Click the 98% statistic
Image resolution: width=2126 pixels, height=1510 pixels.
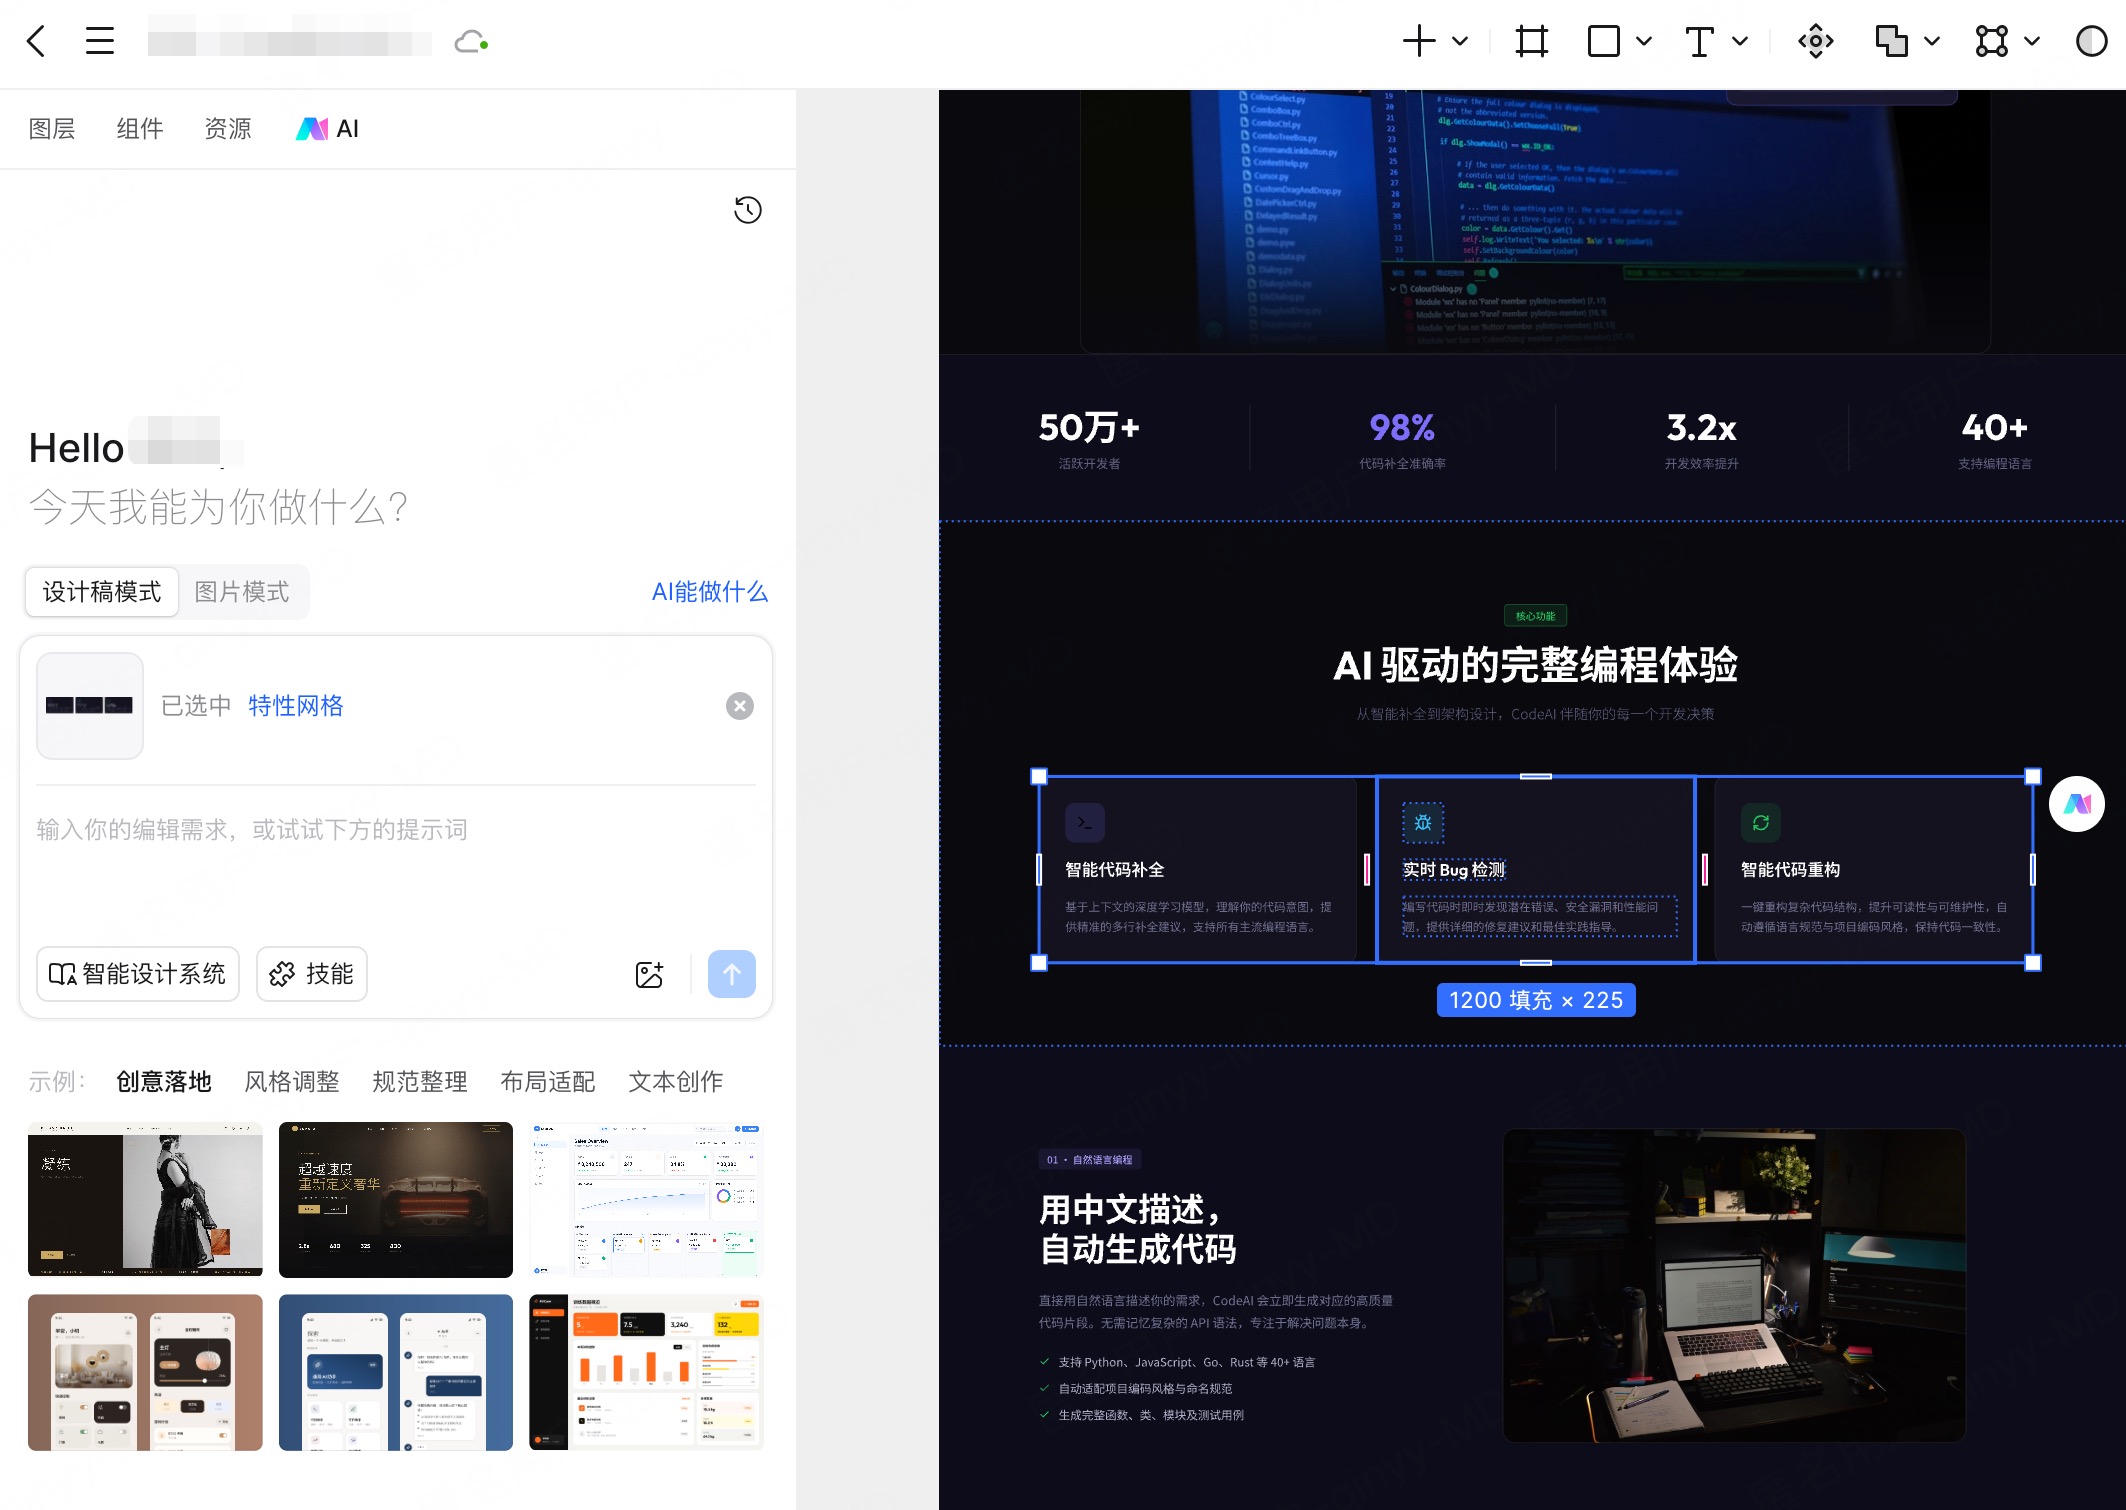coord(1402,428)
